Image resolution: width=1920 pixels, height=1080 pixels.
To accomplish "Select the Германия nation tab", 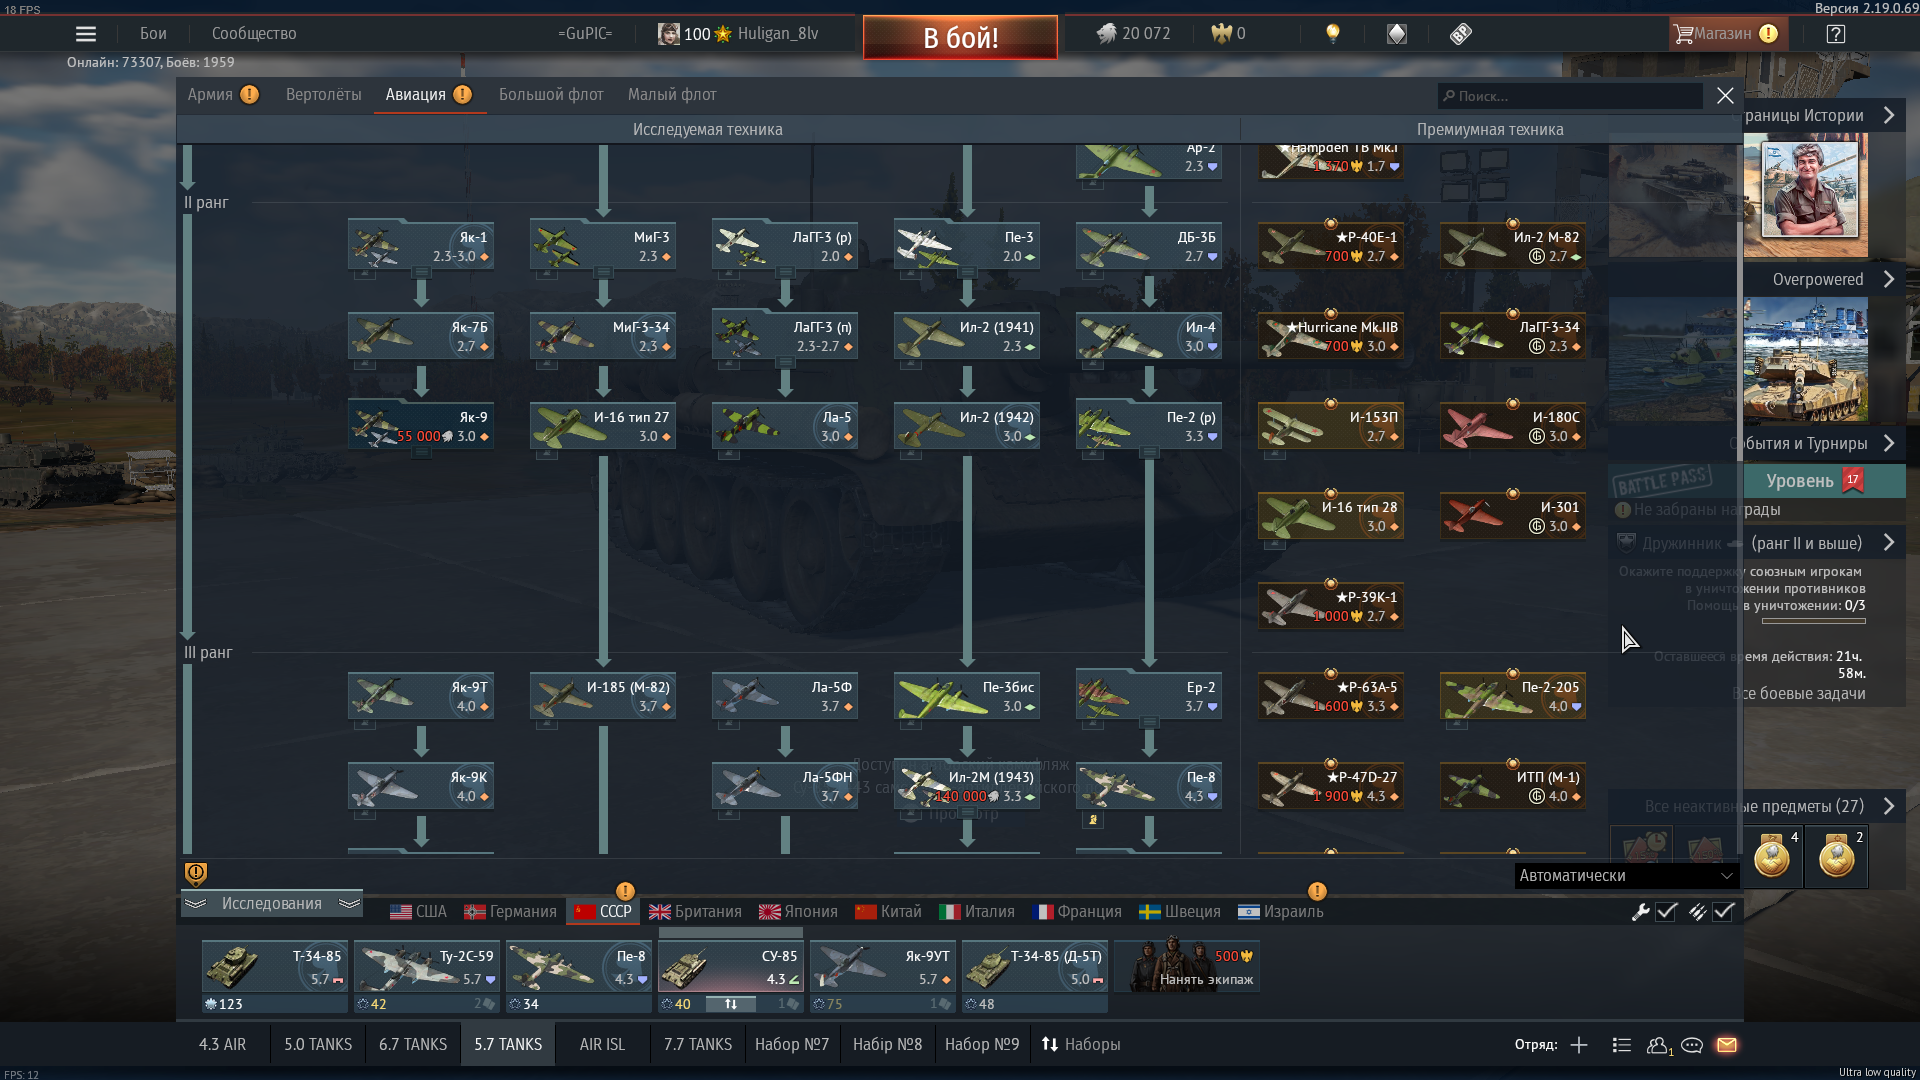I will click(x=510, y=912).
